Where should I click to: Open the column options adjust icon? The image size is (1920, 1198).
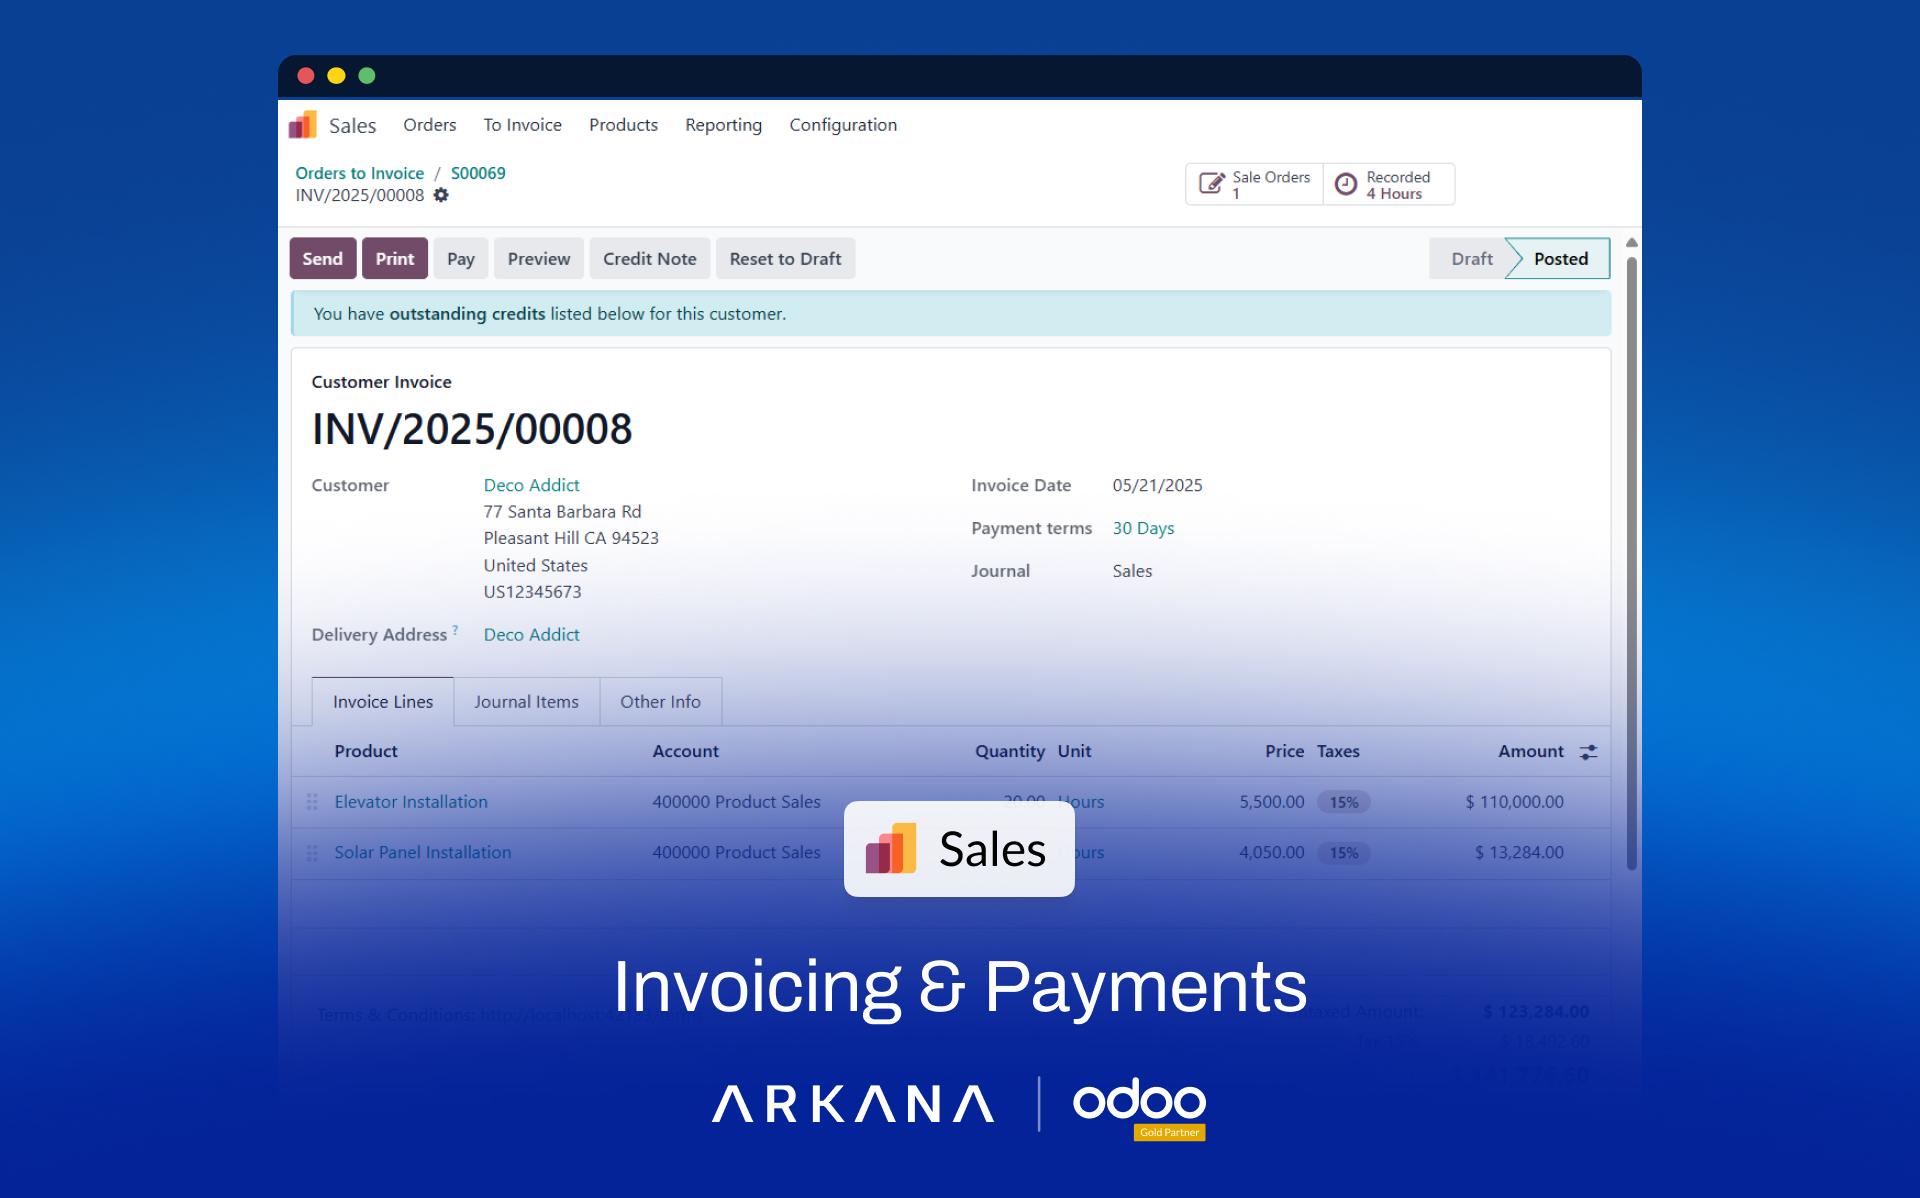(1588, 752)
